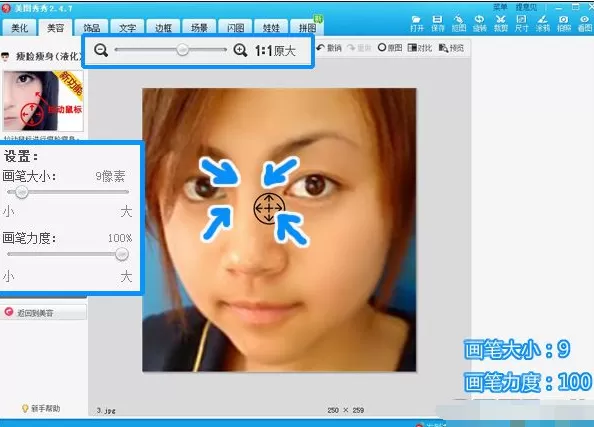Viewport: 594px width, 427px height.
Task: Open the 菜单 menu
Action: tap(500, 7)
